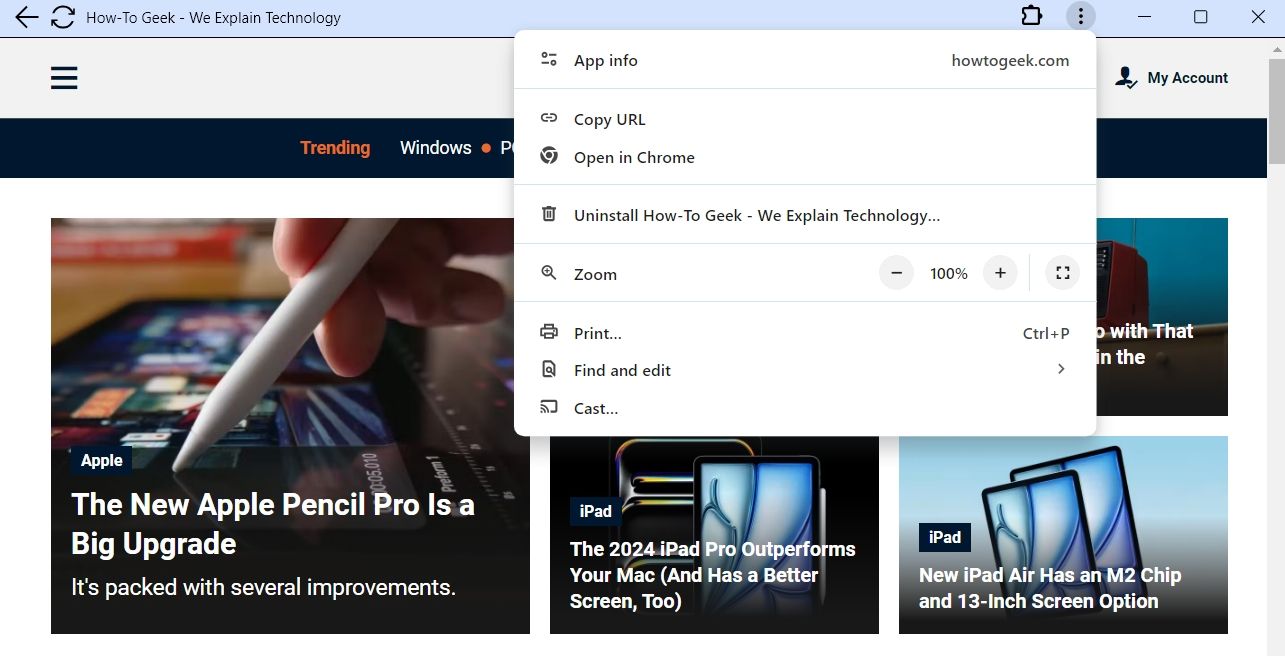Open New iPad Air Has an M2 Chip article
Viewport: 1285px width, 656px height.
pos(1050,588)
